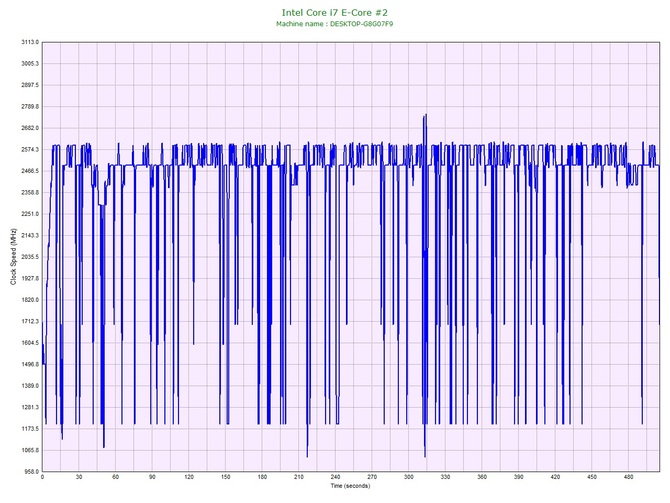670x503 pixels.
Task: Click the 'Clock Speed (MHz)' axis label
Action: point(13,256)
